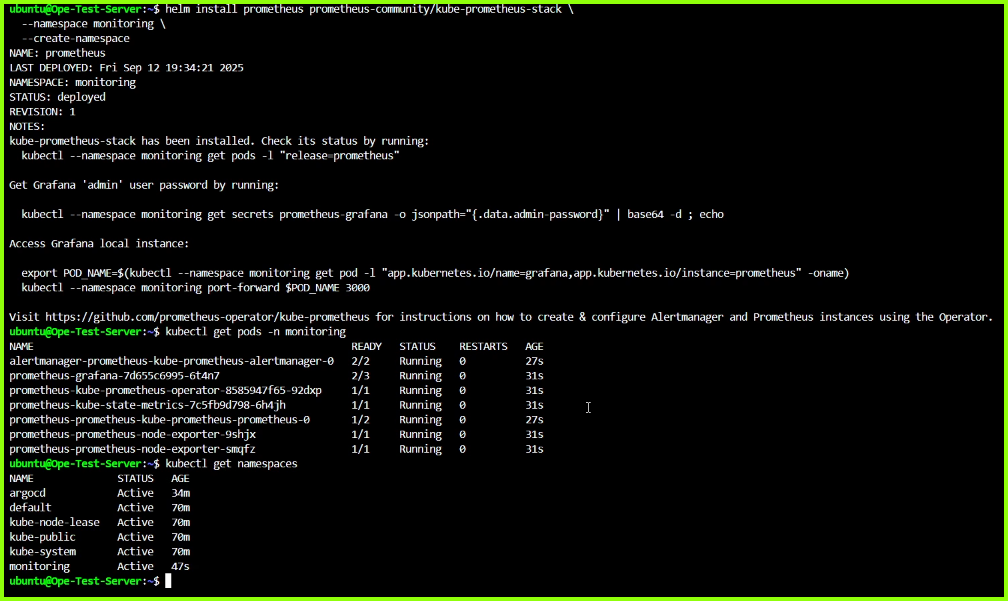
Task: Select the prometheus-kube-prometheus-operator pod name
Action: point(165,390)
